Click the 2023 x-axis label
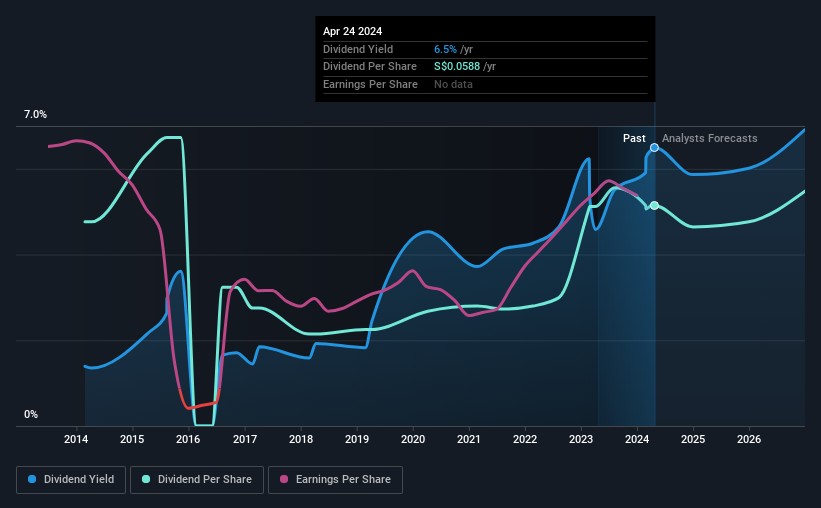The width and height of the screenshot is (821, 508). point(581,439)
